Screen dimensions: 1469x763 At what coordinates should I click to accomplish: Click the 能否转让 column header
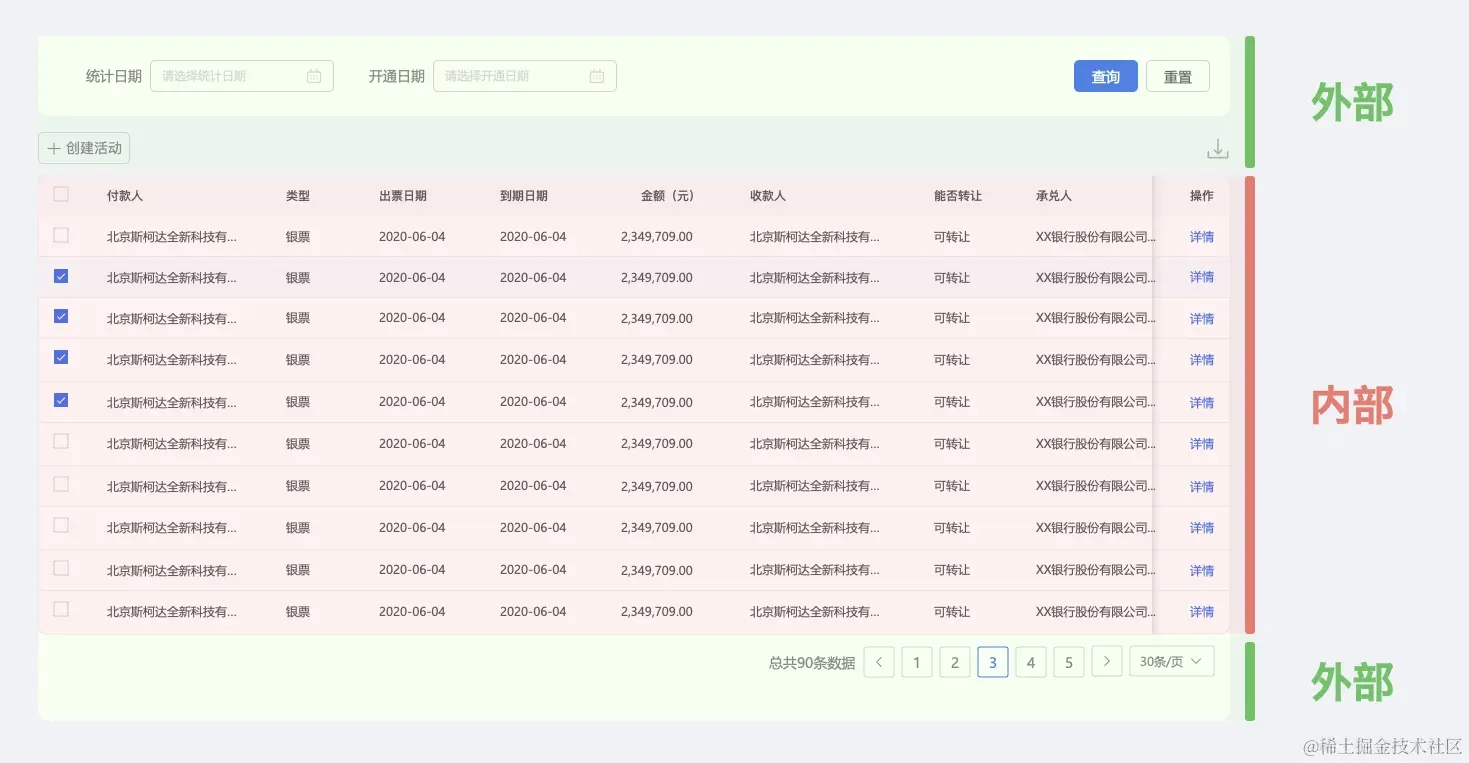957,195
